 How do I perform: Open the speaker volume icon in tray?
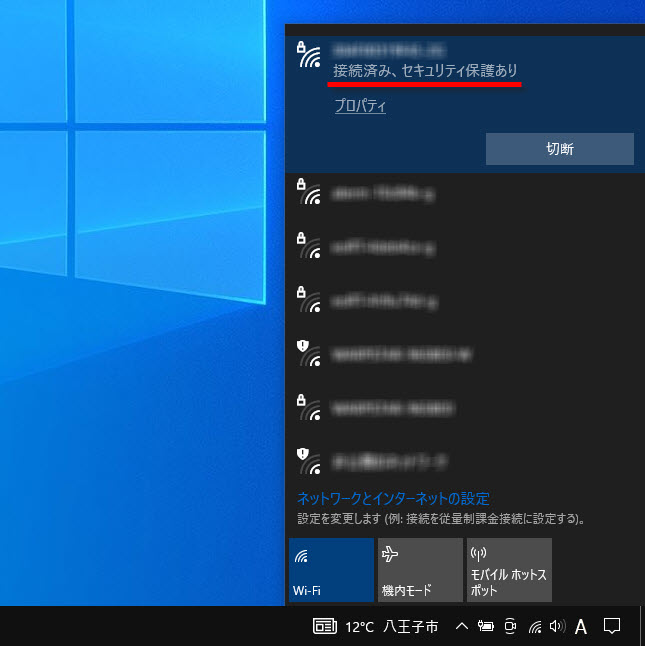click(557, 627)
